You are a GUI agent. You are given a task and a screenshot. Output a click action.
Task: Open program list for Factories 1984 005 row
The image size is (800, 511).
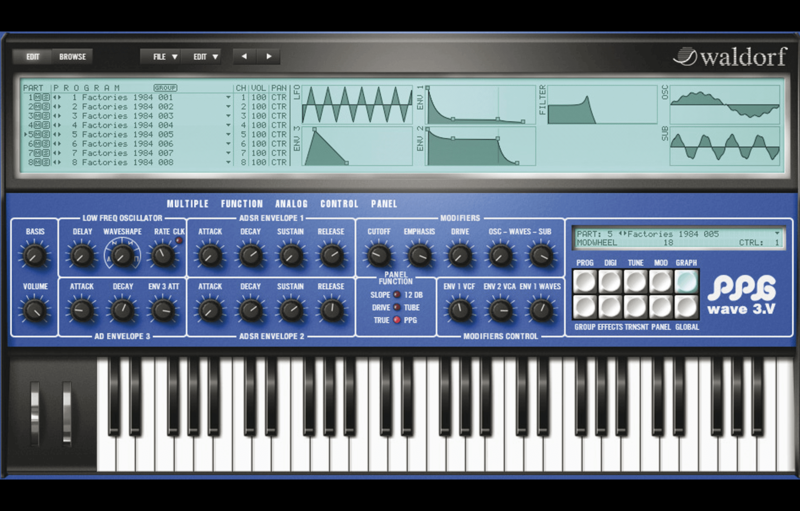click(x=229, y=135)
